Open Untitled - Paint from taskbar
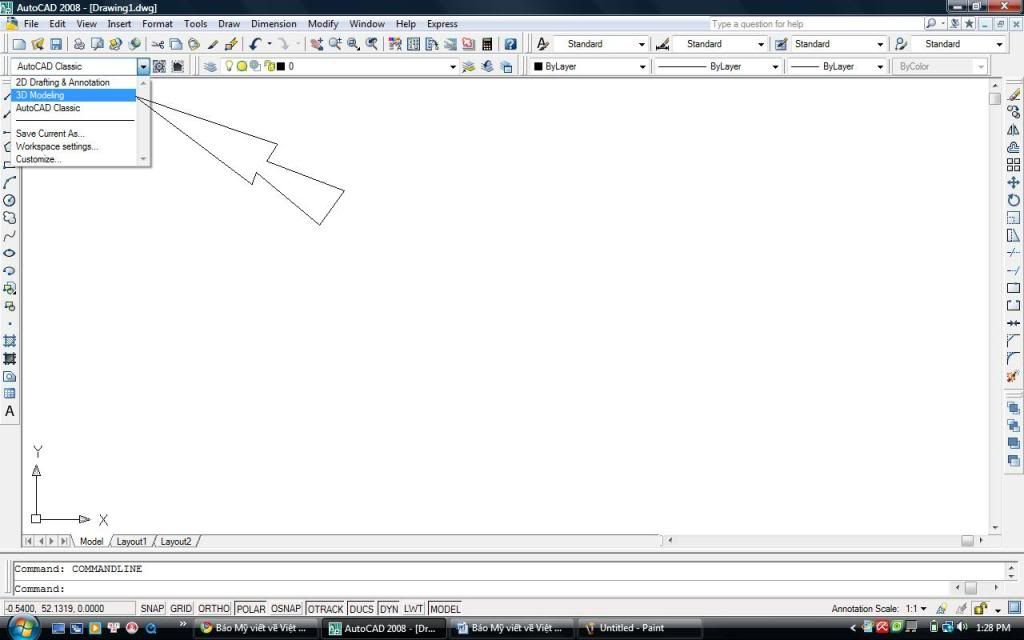The image size is (1024, 640). [639, 628]
